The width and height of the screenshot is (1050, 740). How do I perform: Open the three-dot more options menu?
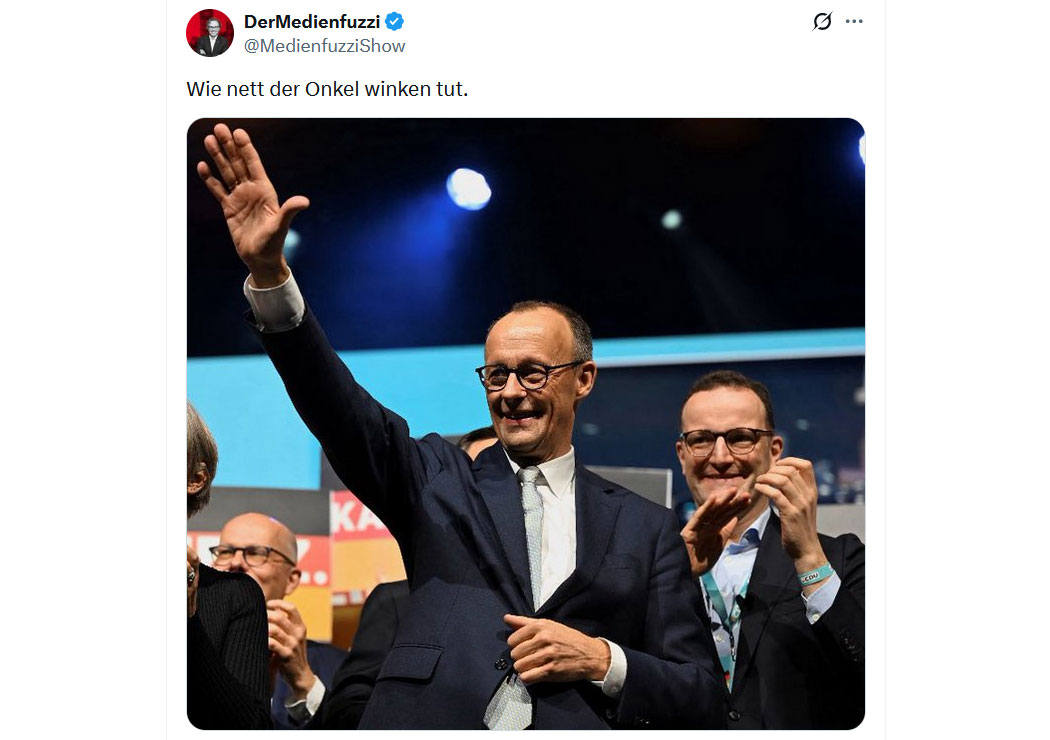click(854, 21)
